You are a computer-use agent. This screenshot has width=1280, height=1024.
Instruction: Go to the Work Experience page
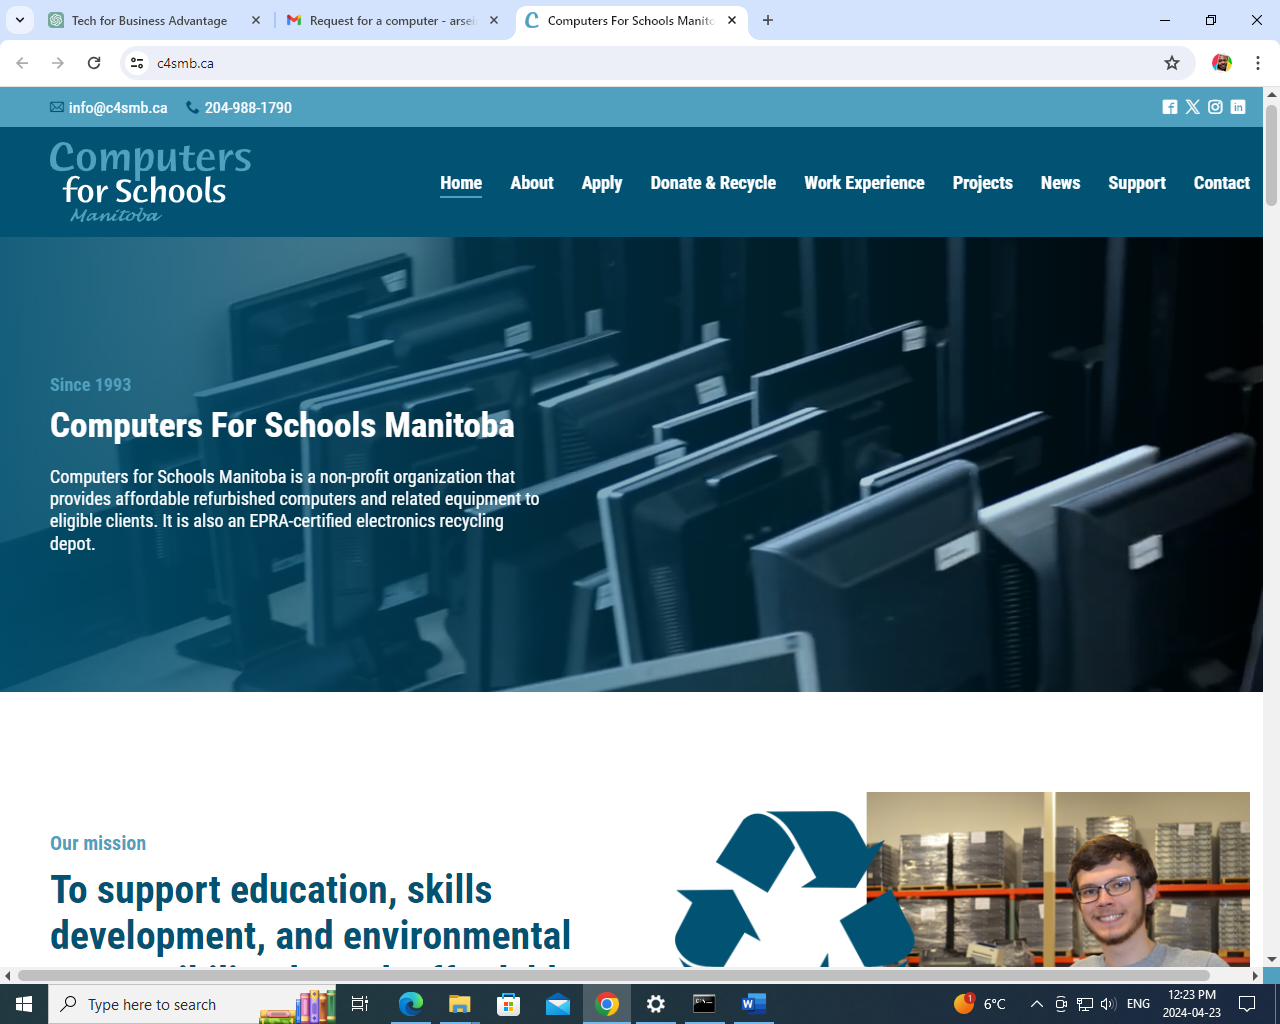[864, 183]
